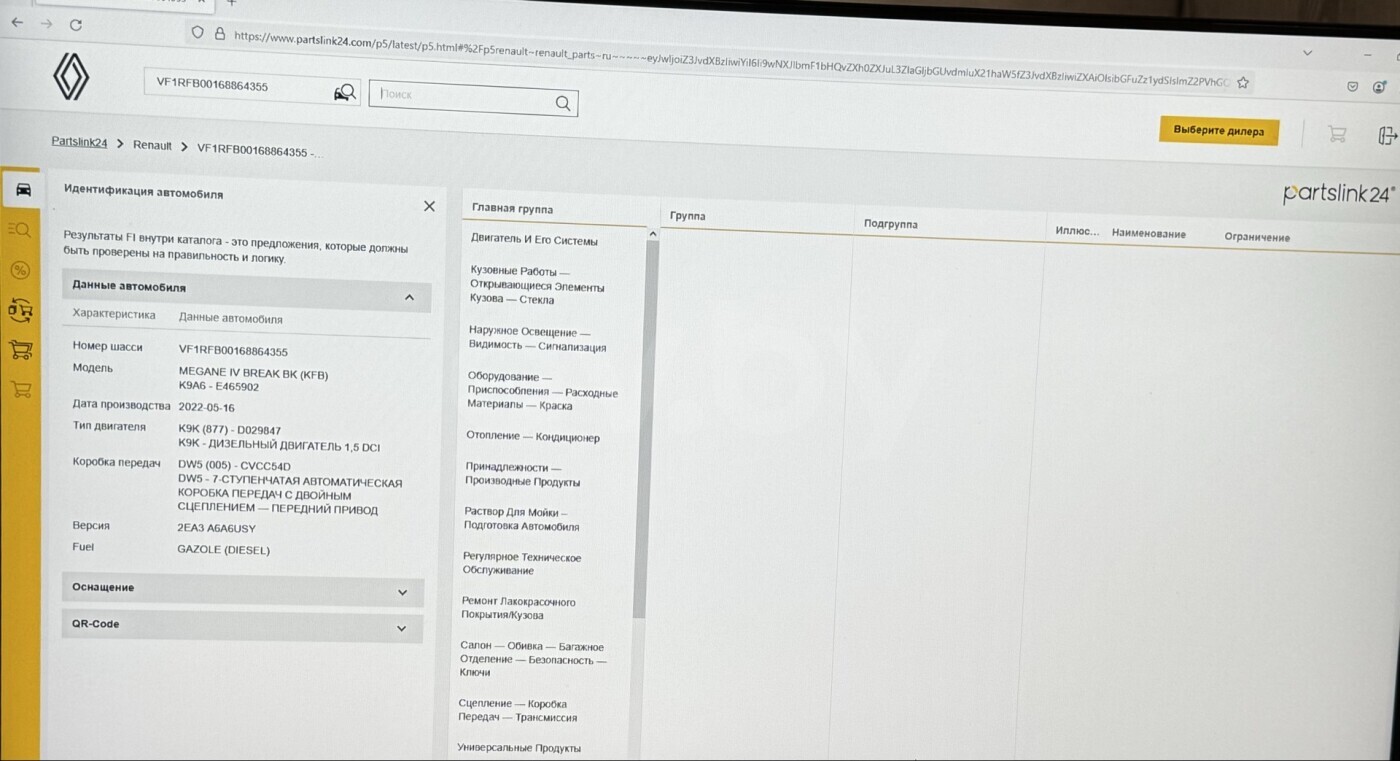
Task: Click the Номер шасси value in vehicle data
Action: pos(233,351)
